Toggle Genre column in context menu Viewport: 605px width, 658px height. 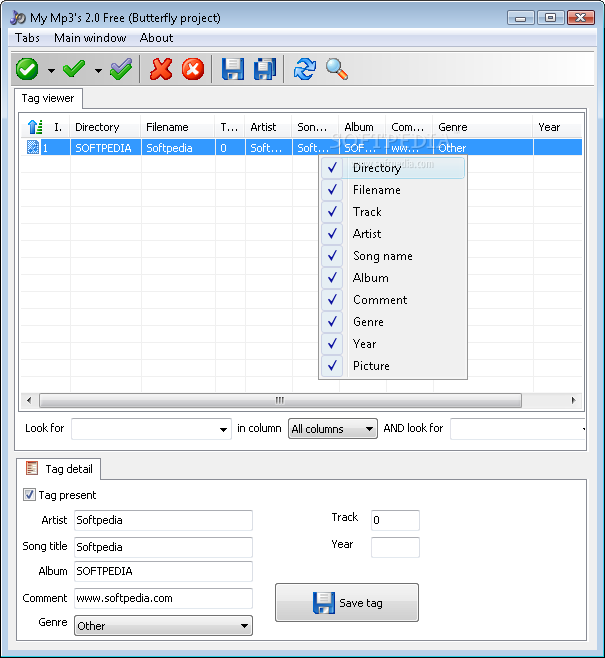pos(393,322)
